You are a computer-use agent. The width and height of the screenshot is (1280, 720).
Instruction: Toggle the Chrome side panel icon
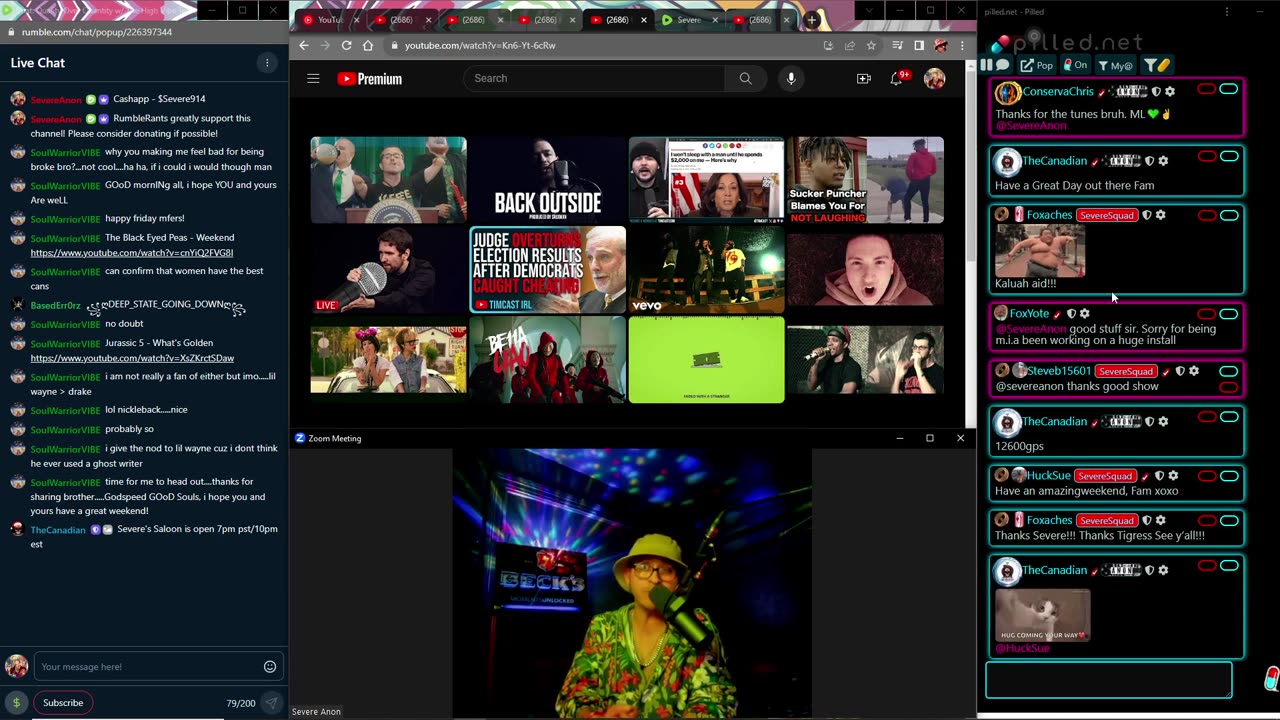[919, 45]
